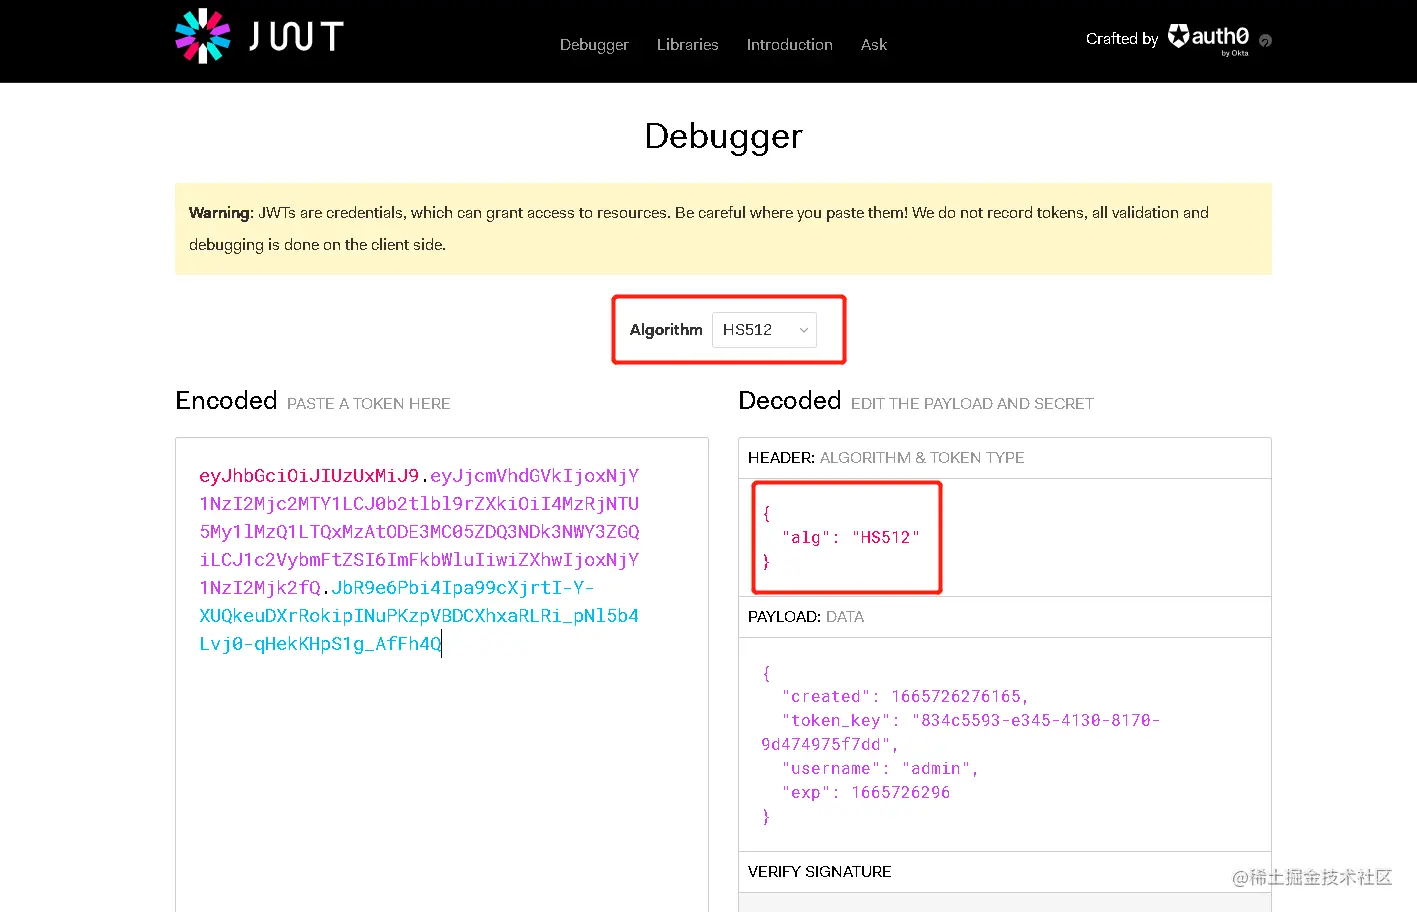Click the 'HEADER: ALGORITHM & TOKEN TYPE' label
Screen dimensions: 1417x912
click(x=886, y=458)
